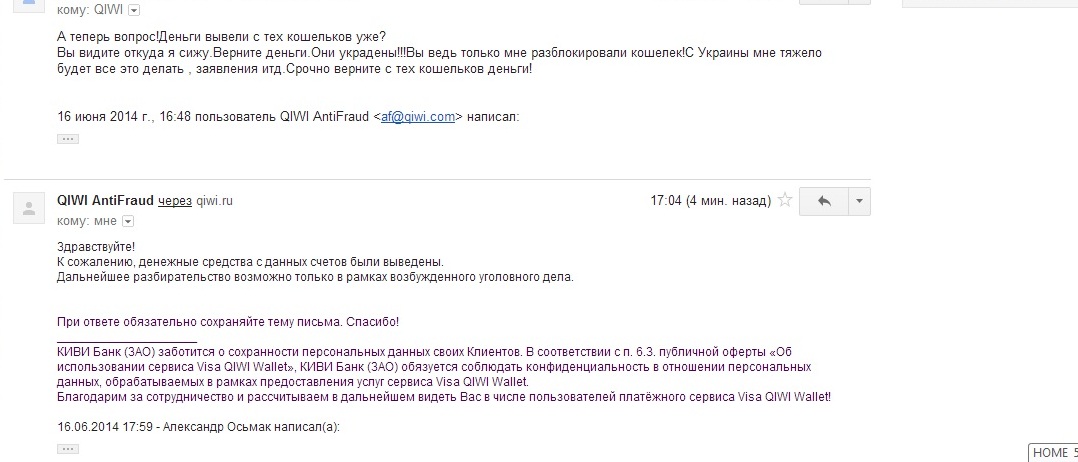
Task: Click the QIWI AntiFraud sender avatar
Action: pos(30,209)
